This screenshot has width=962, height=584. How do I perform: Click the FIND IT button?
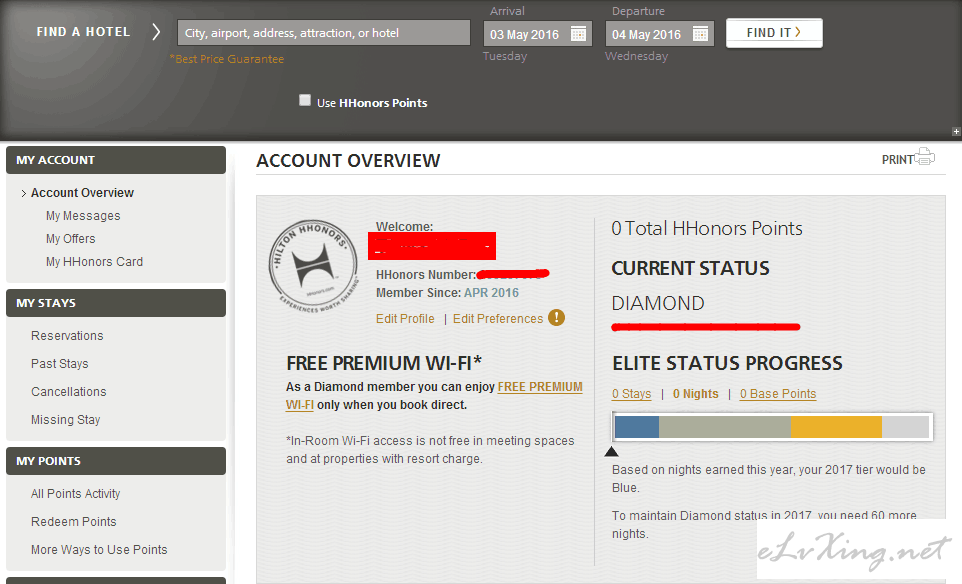pos(774,33)
